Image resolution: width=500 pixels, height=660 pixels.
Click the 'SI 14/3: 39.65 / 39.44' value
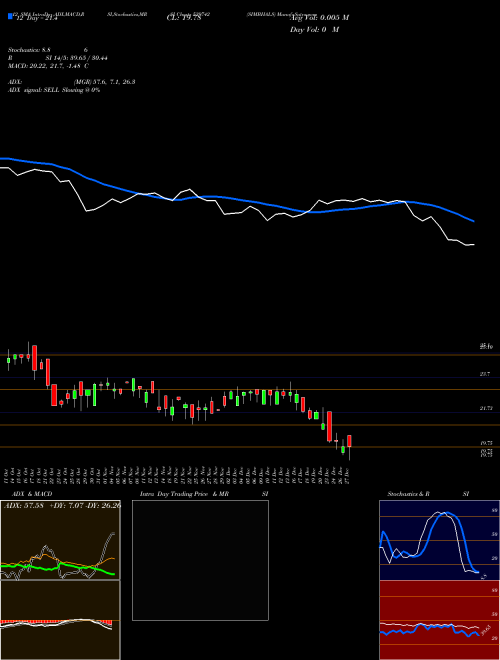click(77, 58)
